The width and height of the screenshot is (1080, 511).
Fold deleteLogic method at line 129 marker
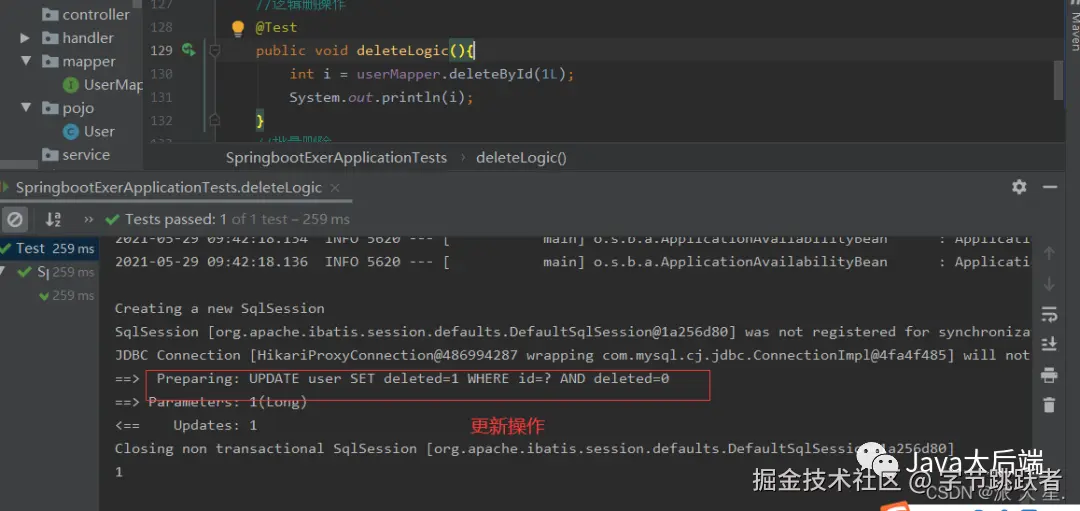214,50
